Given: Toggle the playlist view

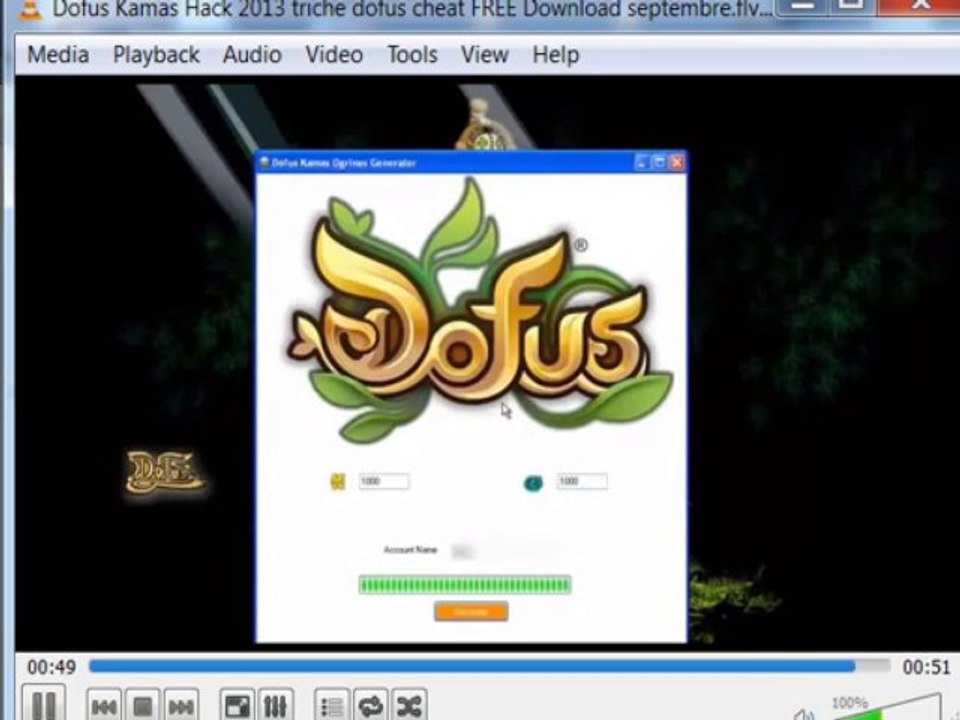Looking at the screenshot, I should (332, 706).
